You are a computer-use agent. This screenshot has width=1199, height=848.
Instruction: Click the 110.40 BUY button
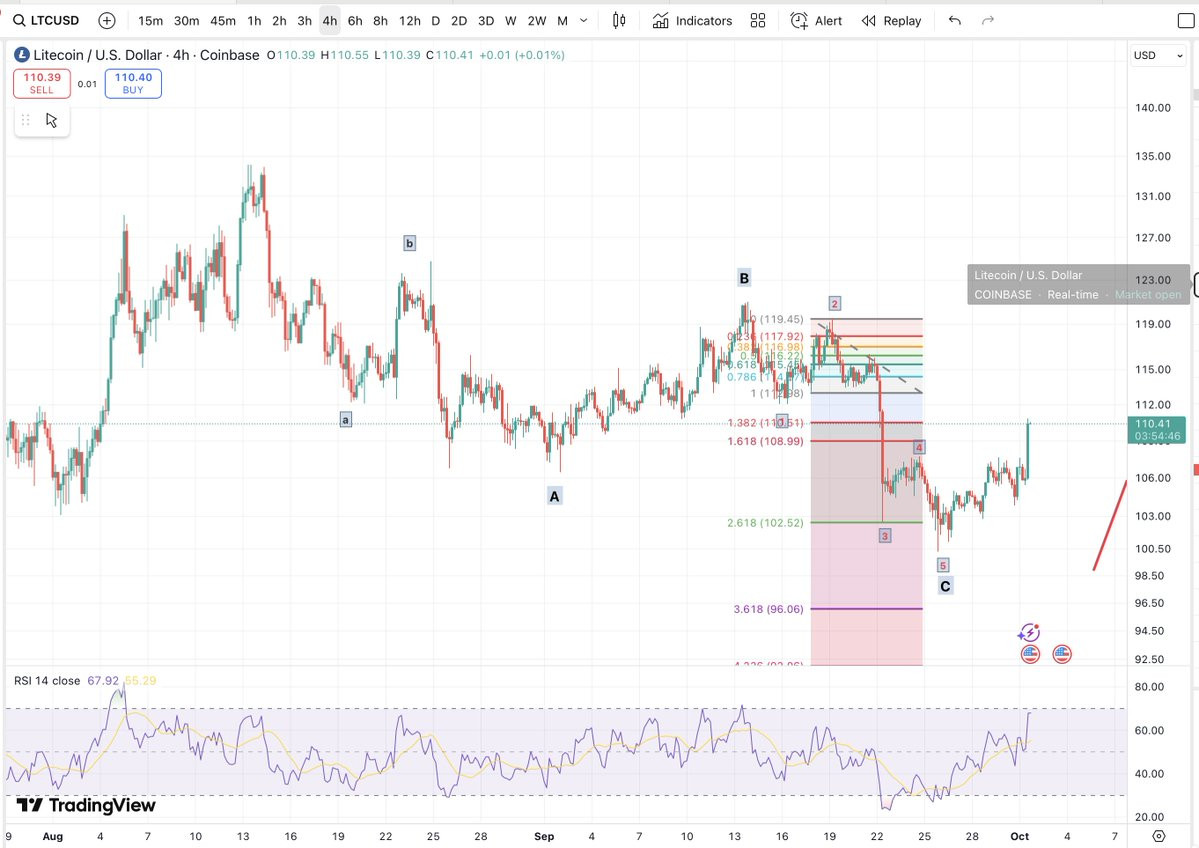tap(133, 83)
